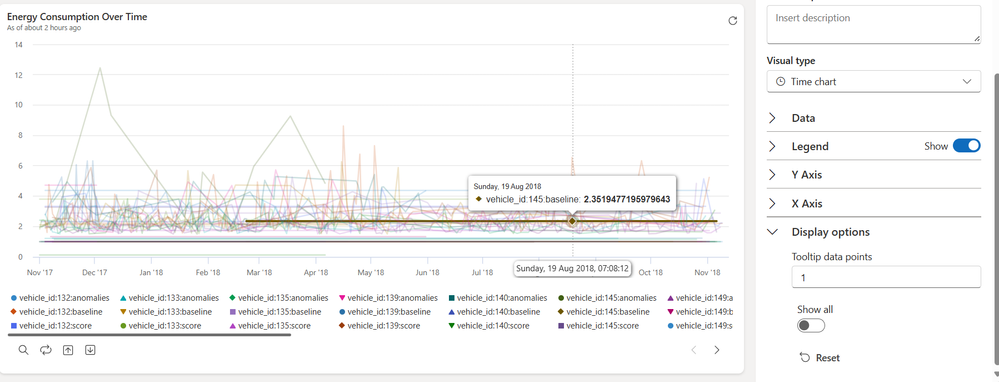999x382 pixels.
Task: Expand the Y Axis section
Action: click(x=873, y=174)
